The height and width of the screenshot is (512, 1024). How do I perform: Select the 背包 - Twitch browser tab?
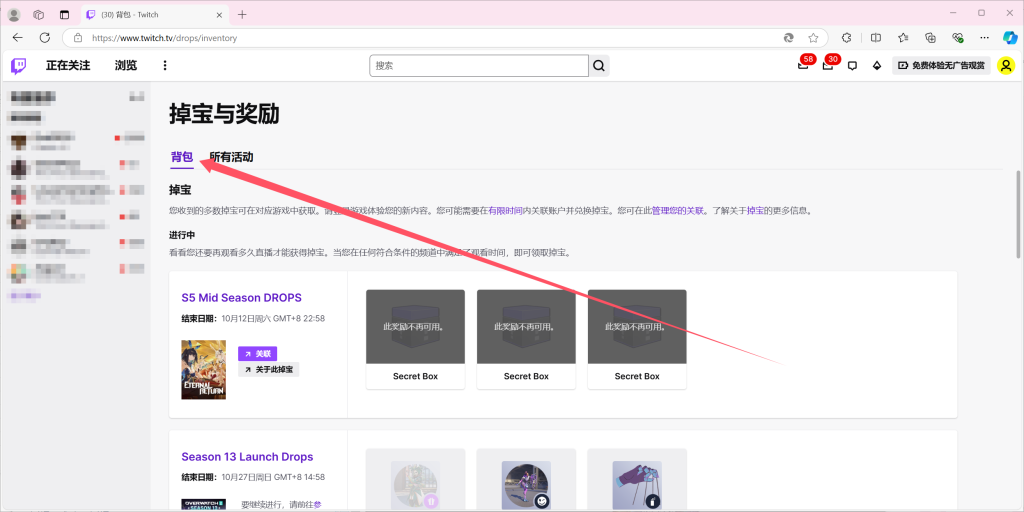pyautogui.click(x=153, y=14)
